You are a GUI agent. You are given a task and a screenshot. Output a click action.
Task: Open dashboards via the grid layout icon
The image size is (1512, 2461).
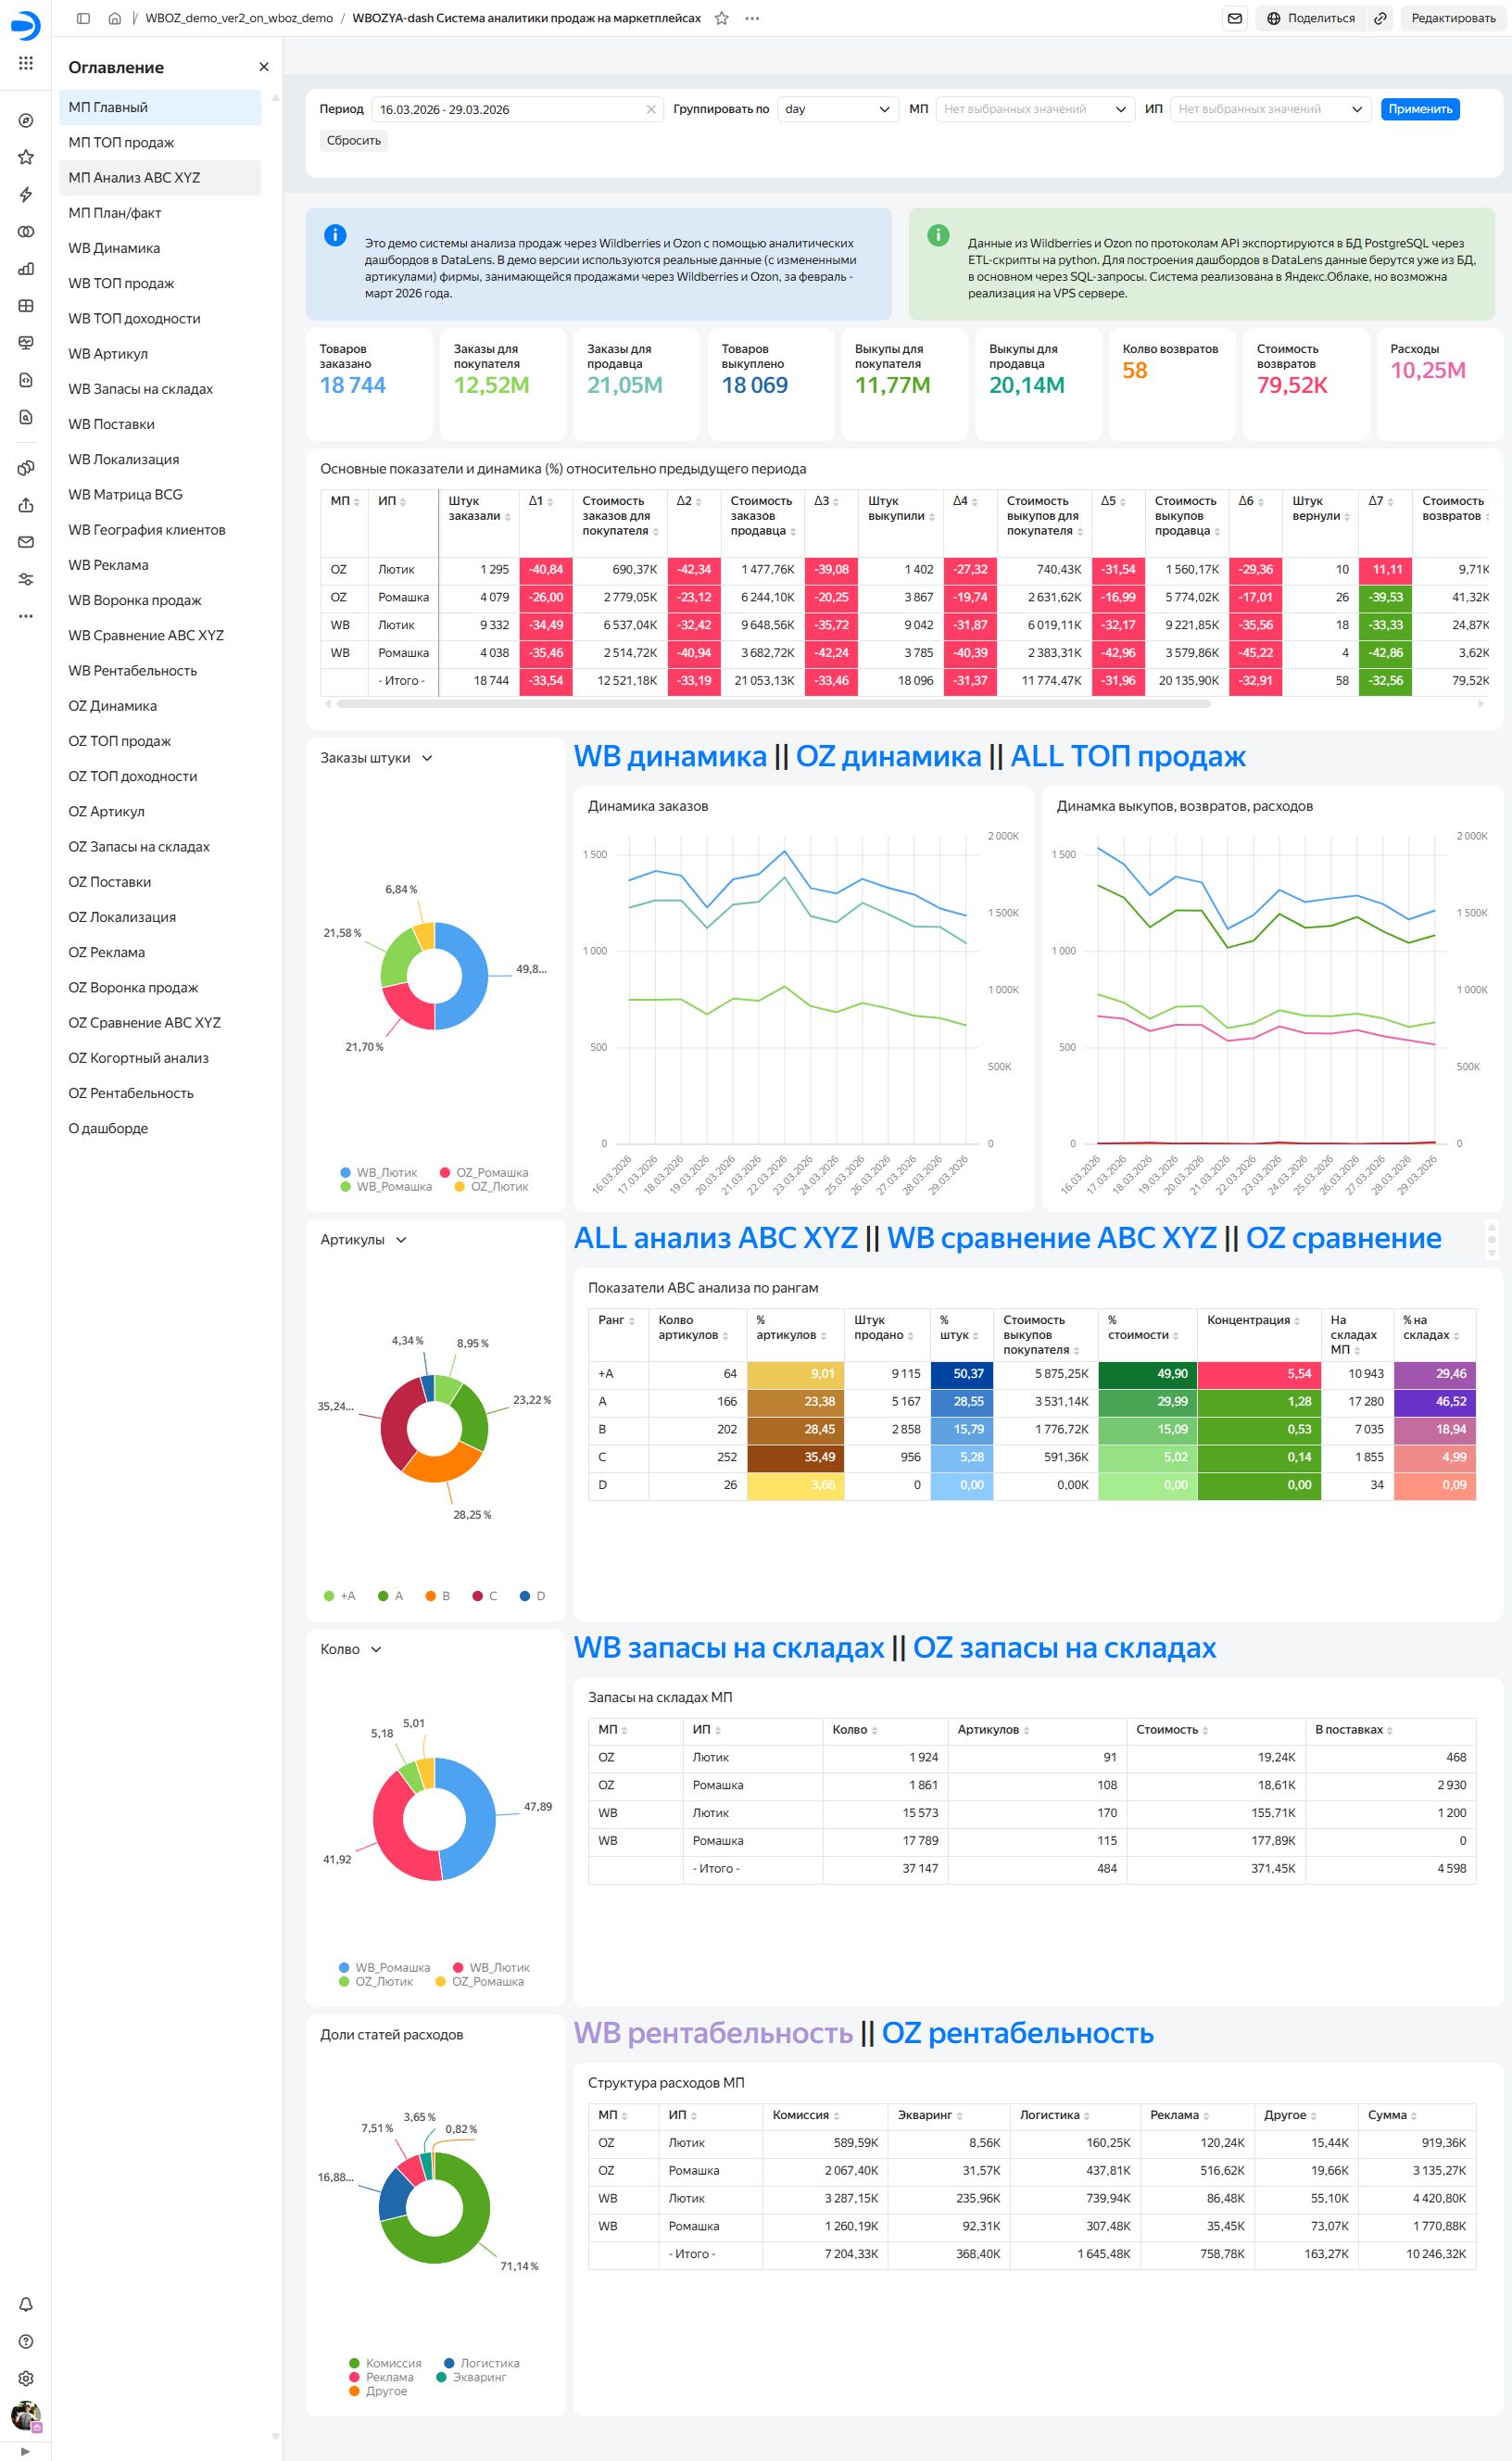click(x=26, y=305)
